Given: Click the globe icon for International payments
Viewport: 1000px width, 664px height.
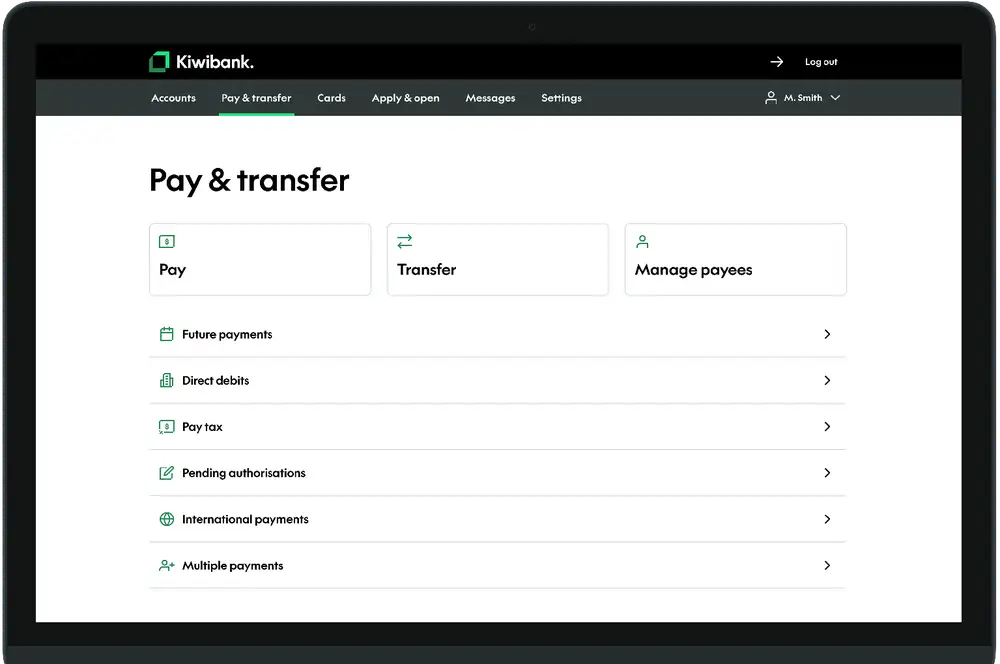Looking at the screenshot, I should (166, 519).
